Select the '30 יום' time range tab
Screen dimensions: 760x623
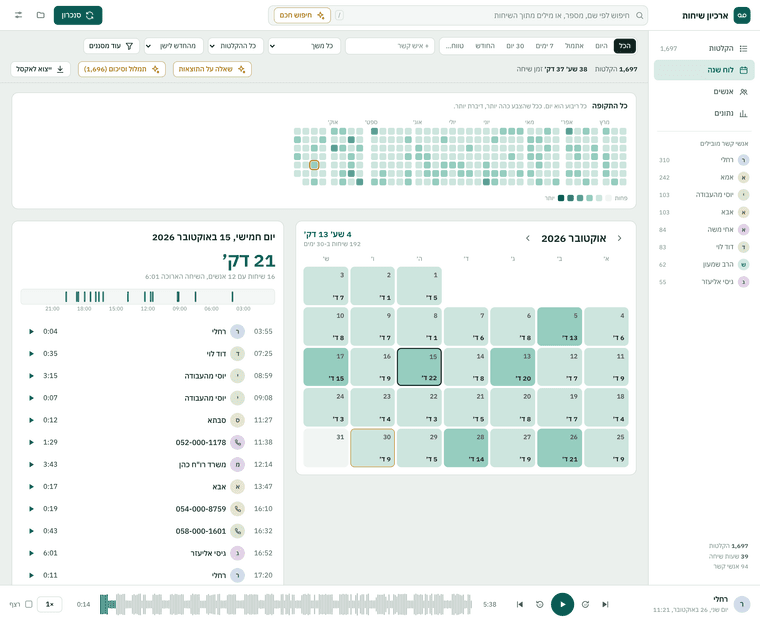point(515,46)
